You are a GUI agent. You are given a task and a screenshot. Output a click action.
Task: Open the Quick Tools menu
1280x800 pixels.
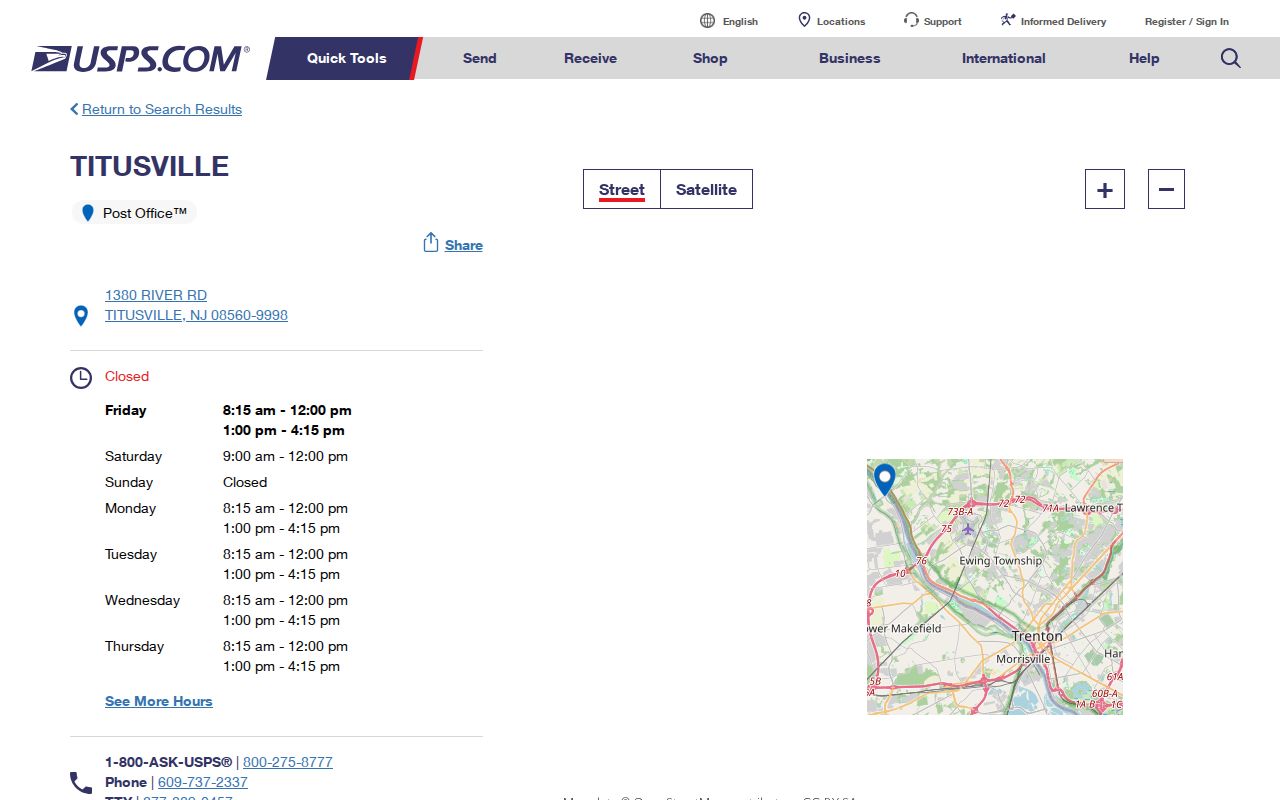[x=346, y=58]
